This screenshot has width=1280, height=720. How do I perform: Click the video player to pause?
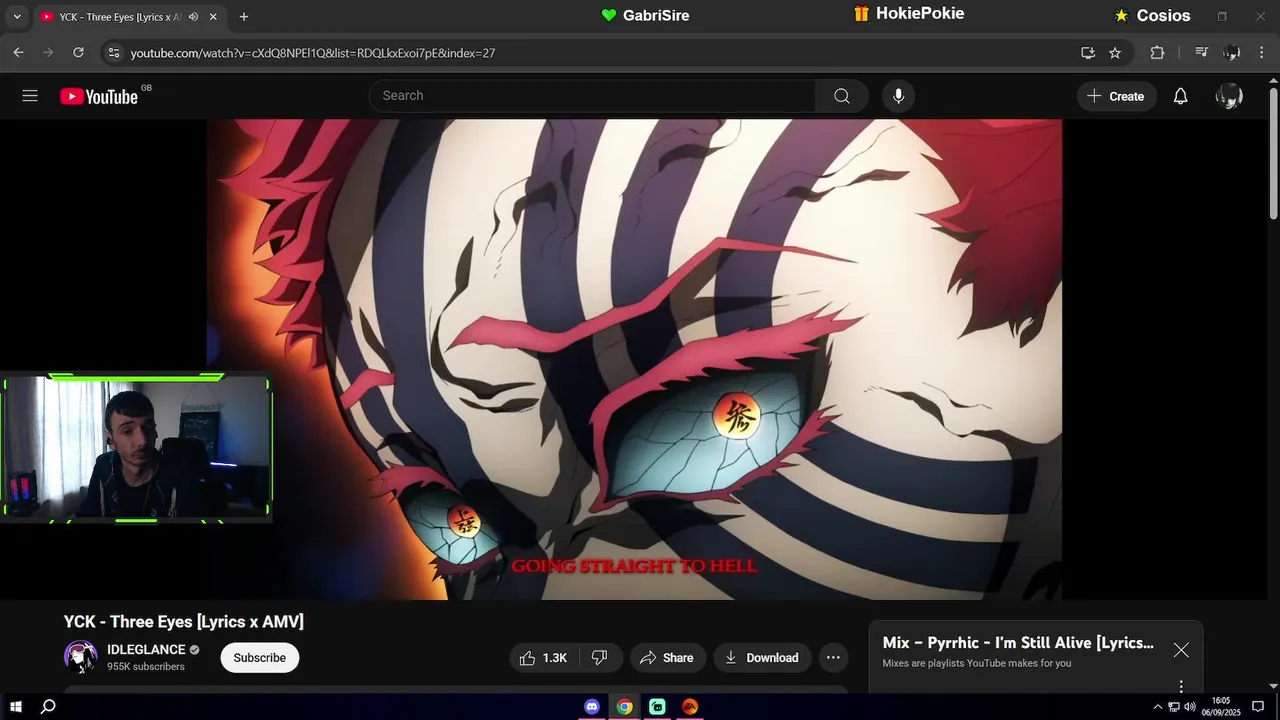click(634, 359)
